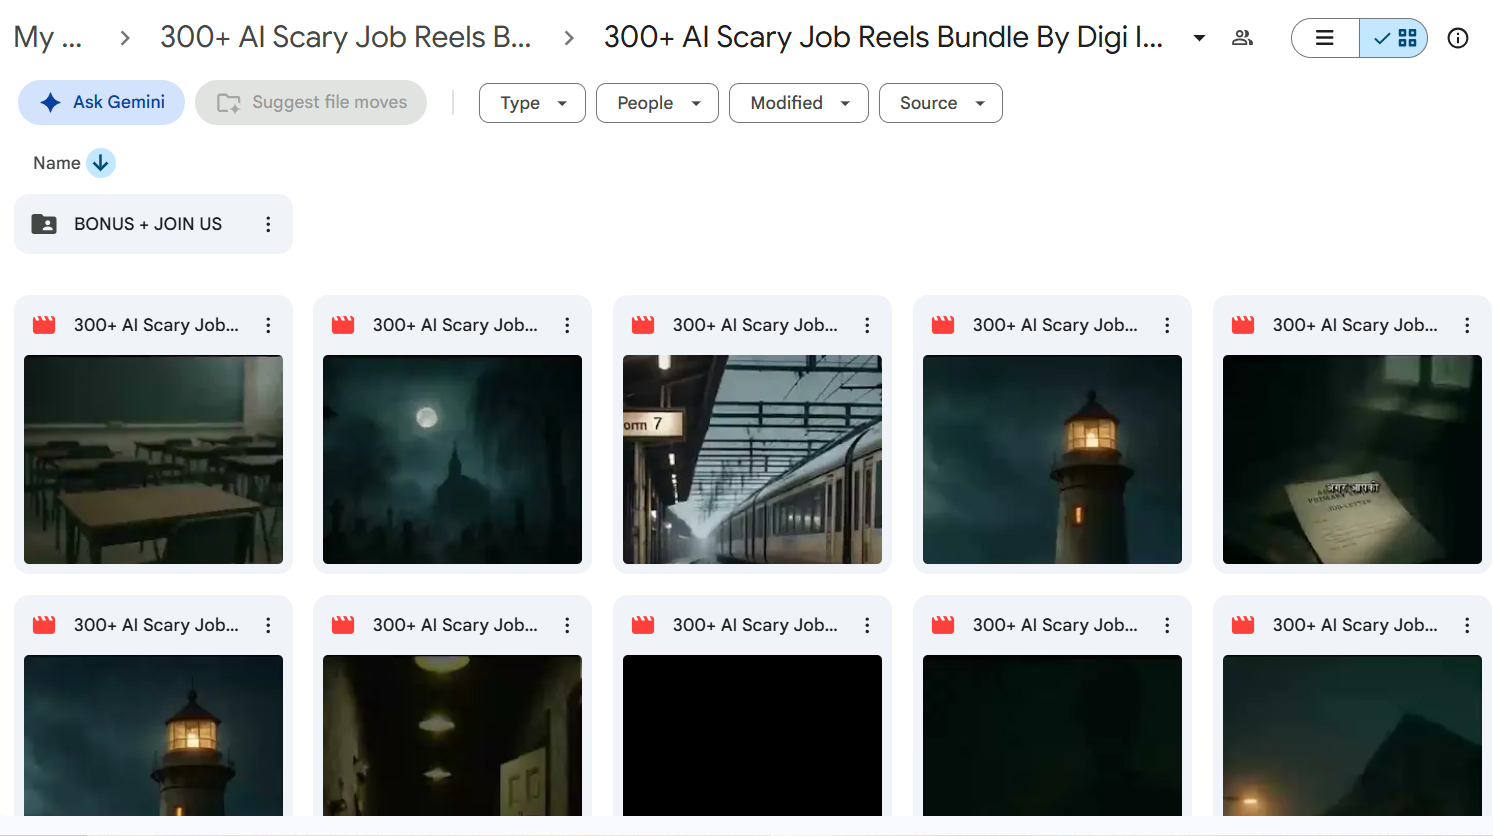Image resolution: width=1493 pixels, height=836 pixels.
Task: Select the title above the classroom desks thumbnail
Action: 156,325
